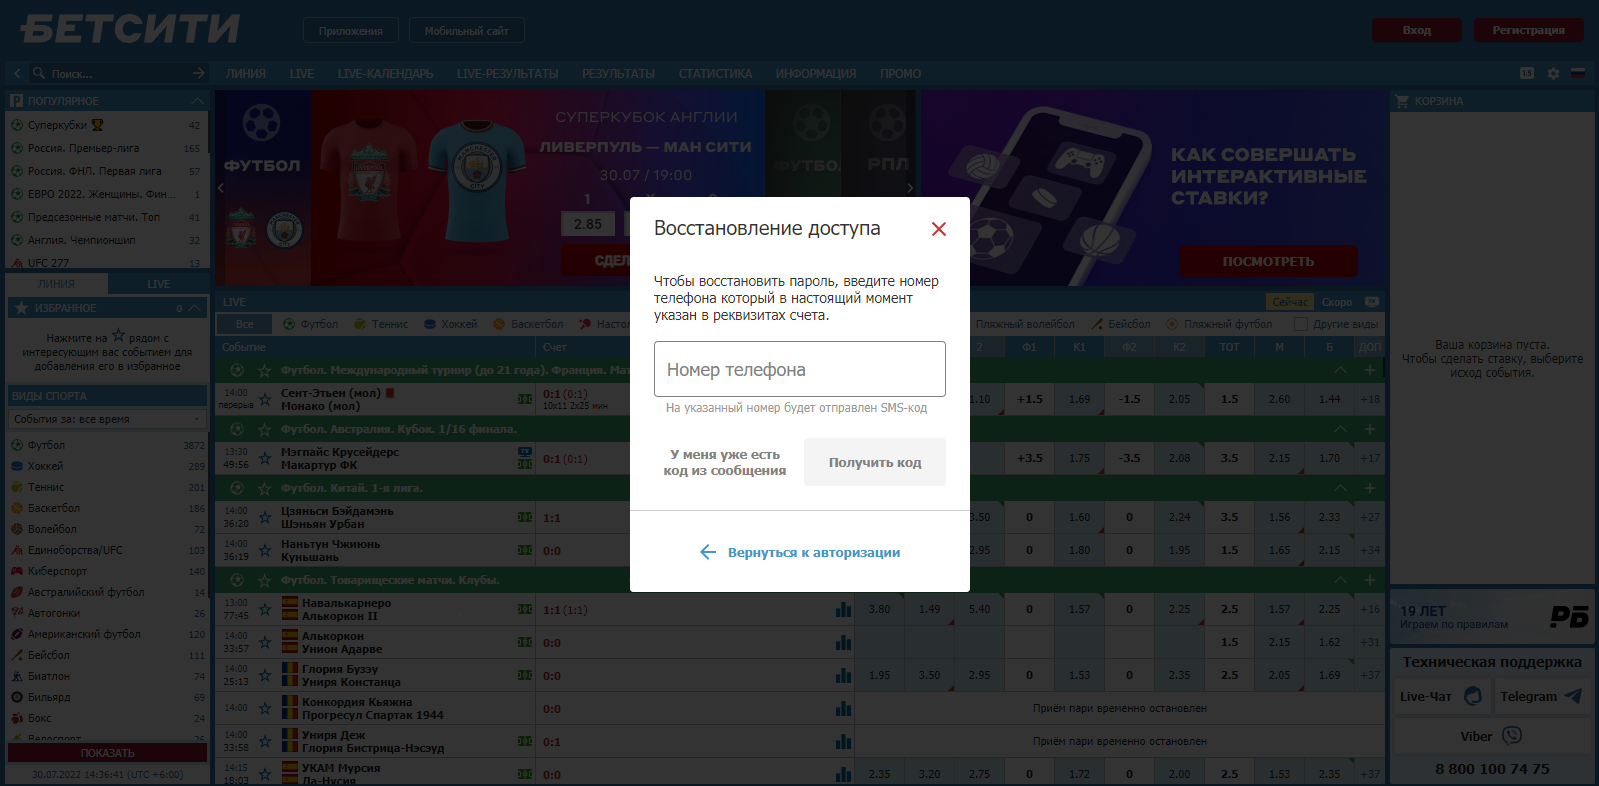Add Сент-Этьен vs Монако to favorites star
The width and height of the screenshot is (1599, 786).
coord(265,399)
